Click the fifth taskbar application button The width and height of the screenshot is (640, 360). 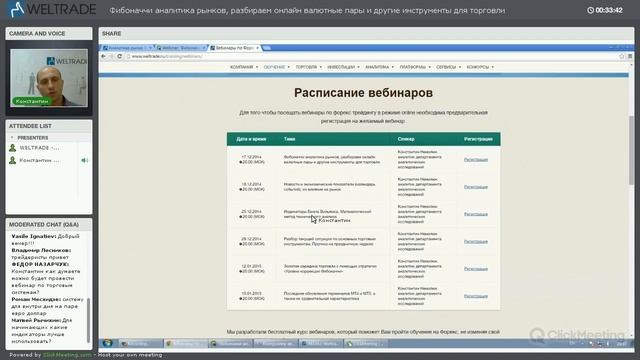point(320,344)
